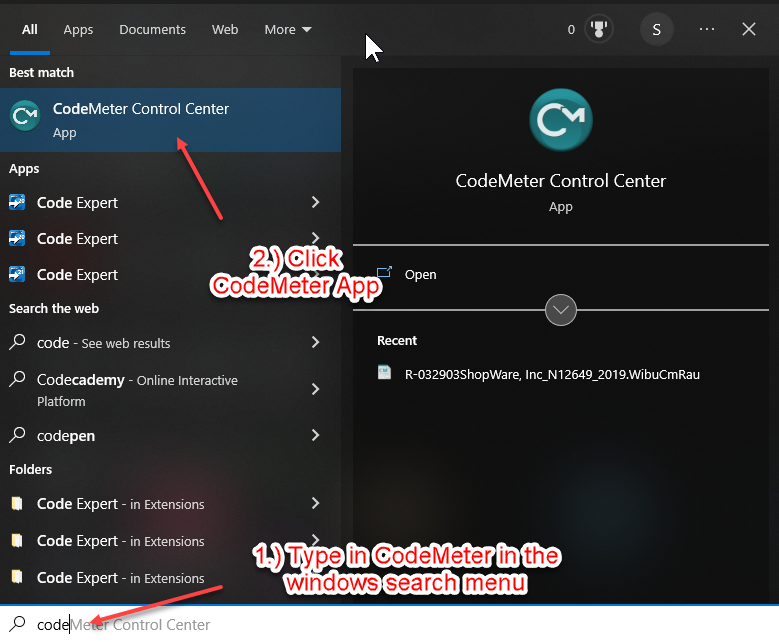Click the magnifier icon in search box
This screenshot has height=642, width=779.
17,624
